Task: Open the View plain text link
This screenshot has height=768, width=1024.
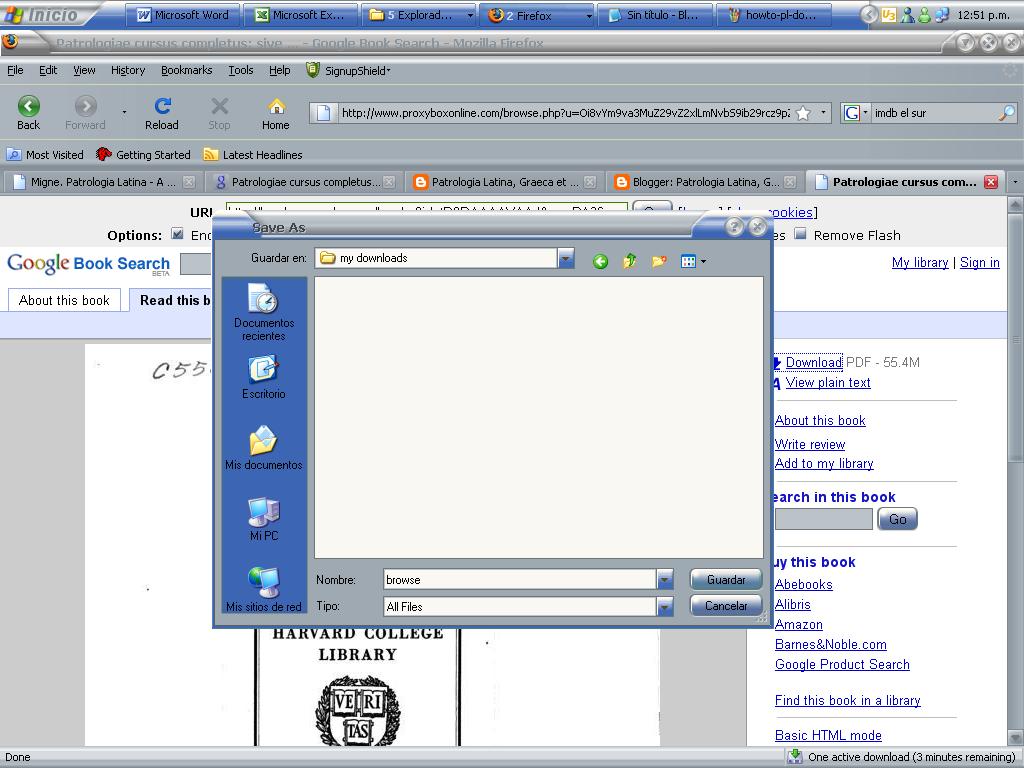Action: [x=828, y=383]
